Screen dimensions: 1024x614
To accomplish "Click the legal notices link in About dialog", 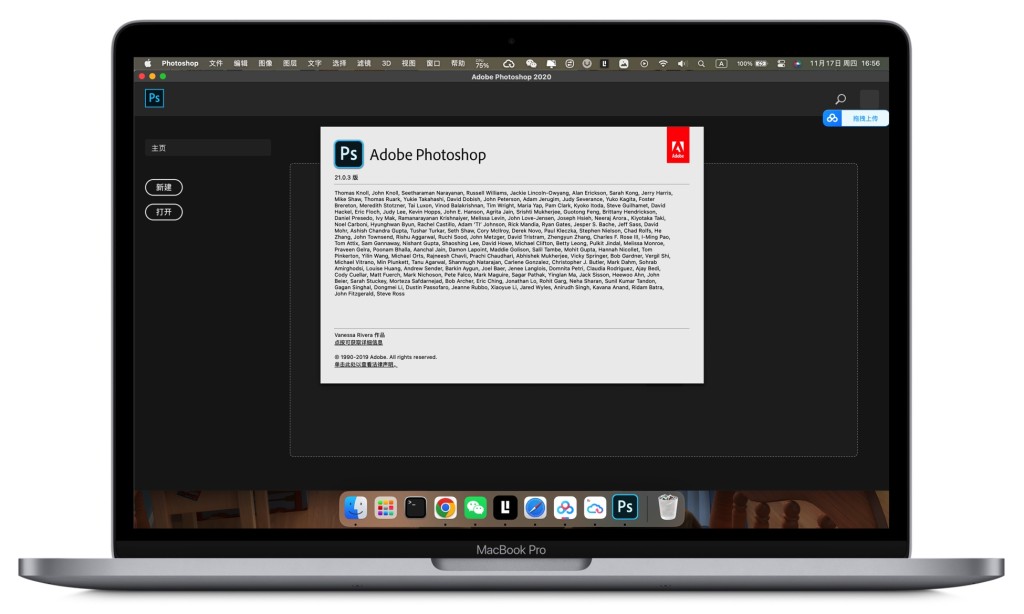I will (x=366, y=365).
